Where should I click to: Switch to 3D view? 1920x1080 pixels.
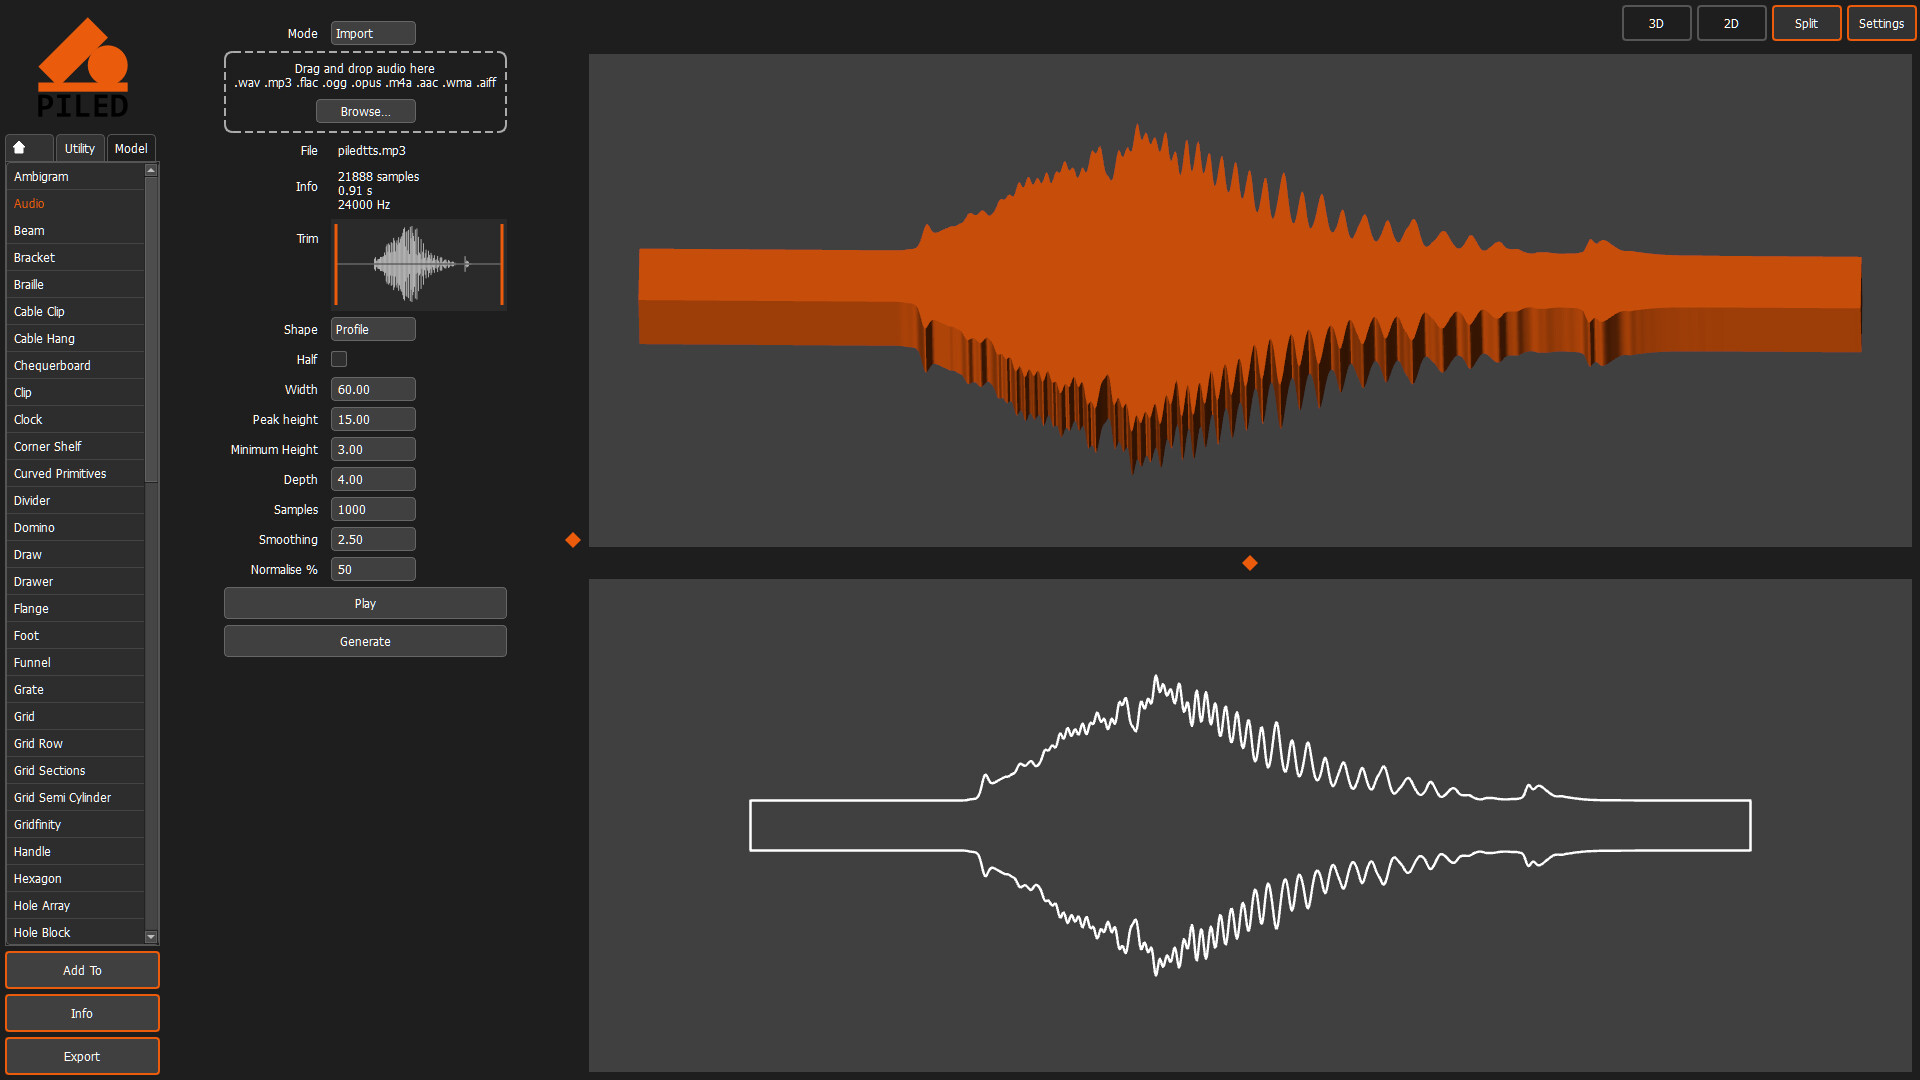1656,23
